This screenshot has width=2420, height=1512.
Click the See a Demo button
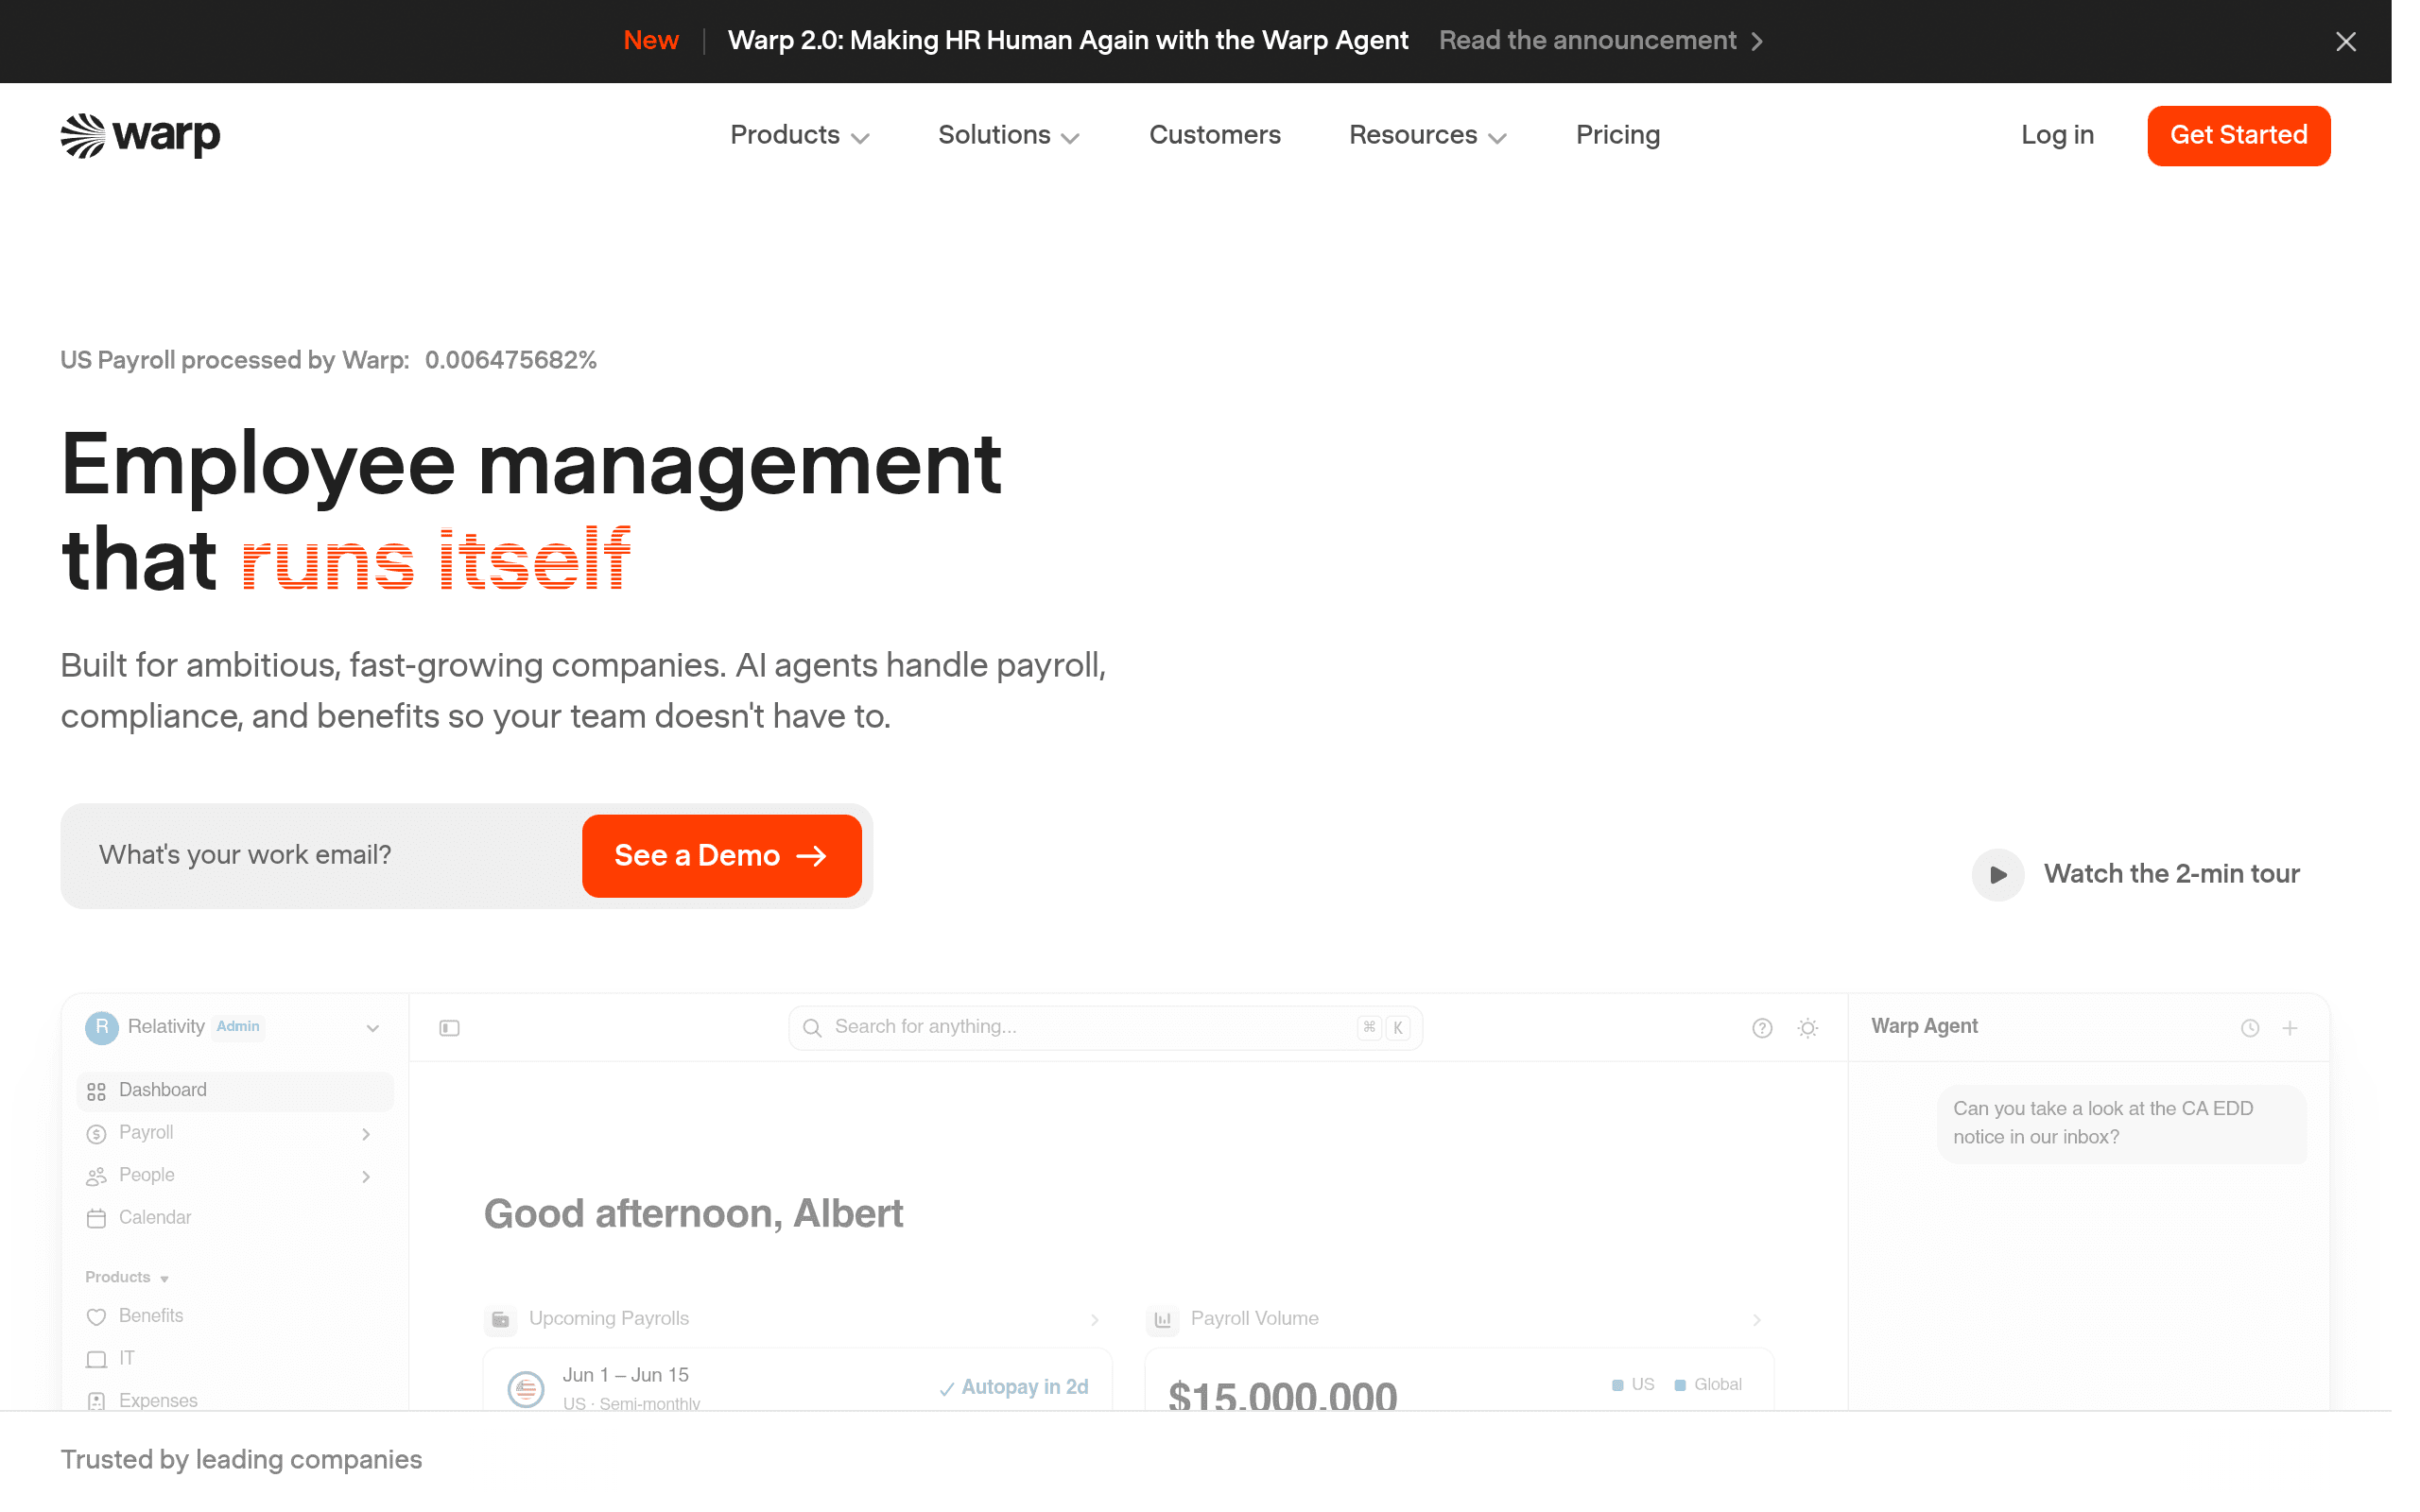[x=721, y=855]
